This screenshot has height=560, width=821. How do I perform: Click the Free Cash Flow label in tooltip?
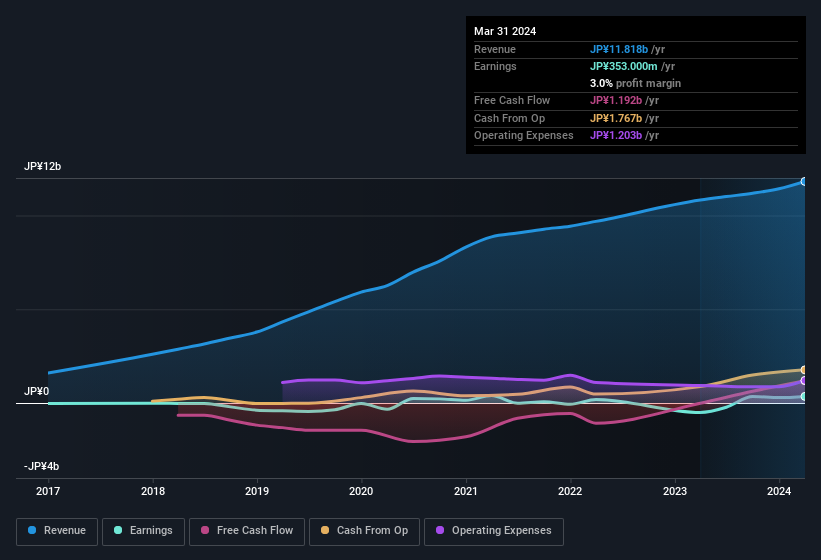point(512,100)
